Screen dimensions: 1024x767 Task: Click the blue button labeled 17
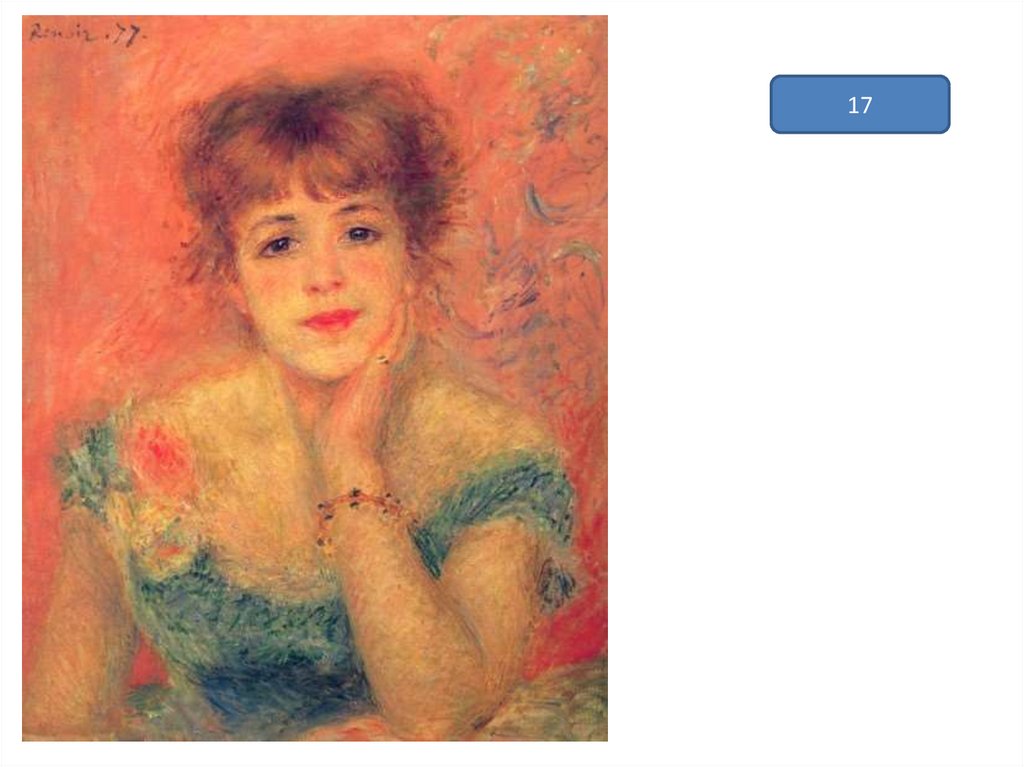[x=859, y=105]
